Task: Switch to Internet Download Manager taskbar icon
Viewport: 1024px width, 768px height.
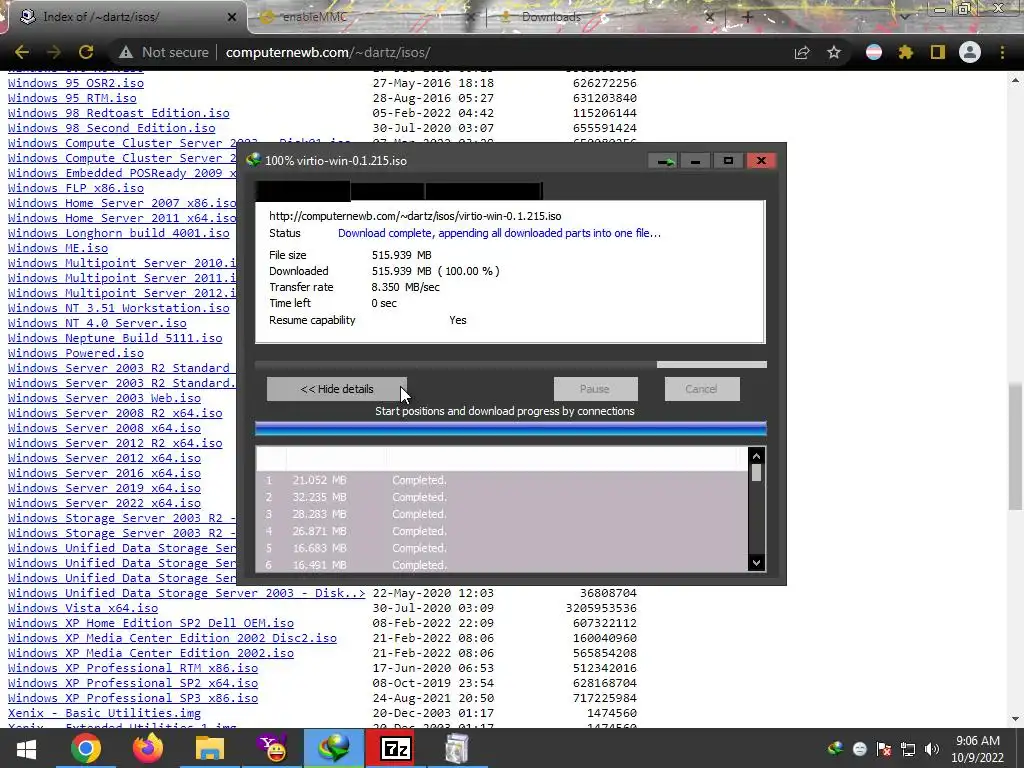Action: (334, 748)
